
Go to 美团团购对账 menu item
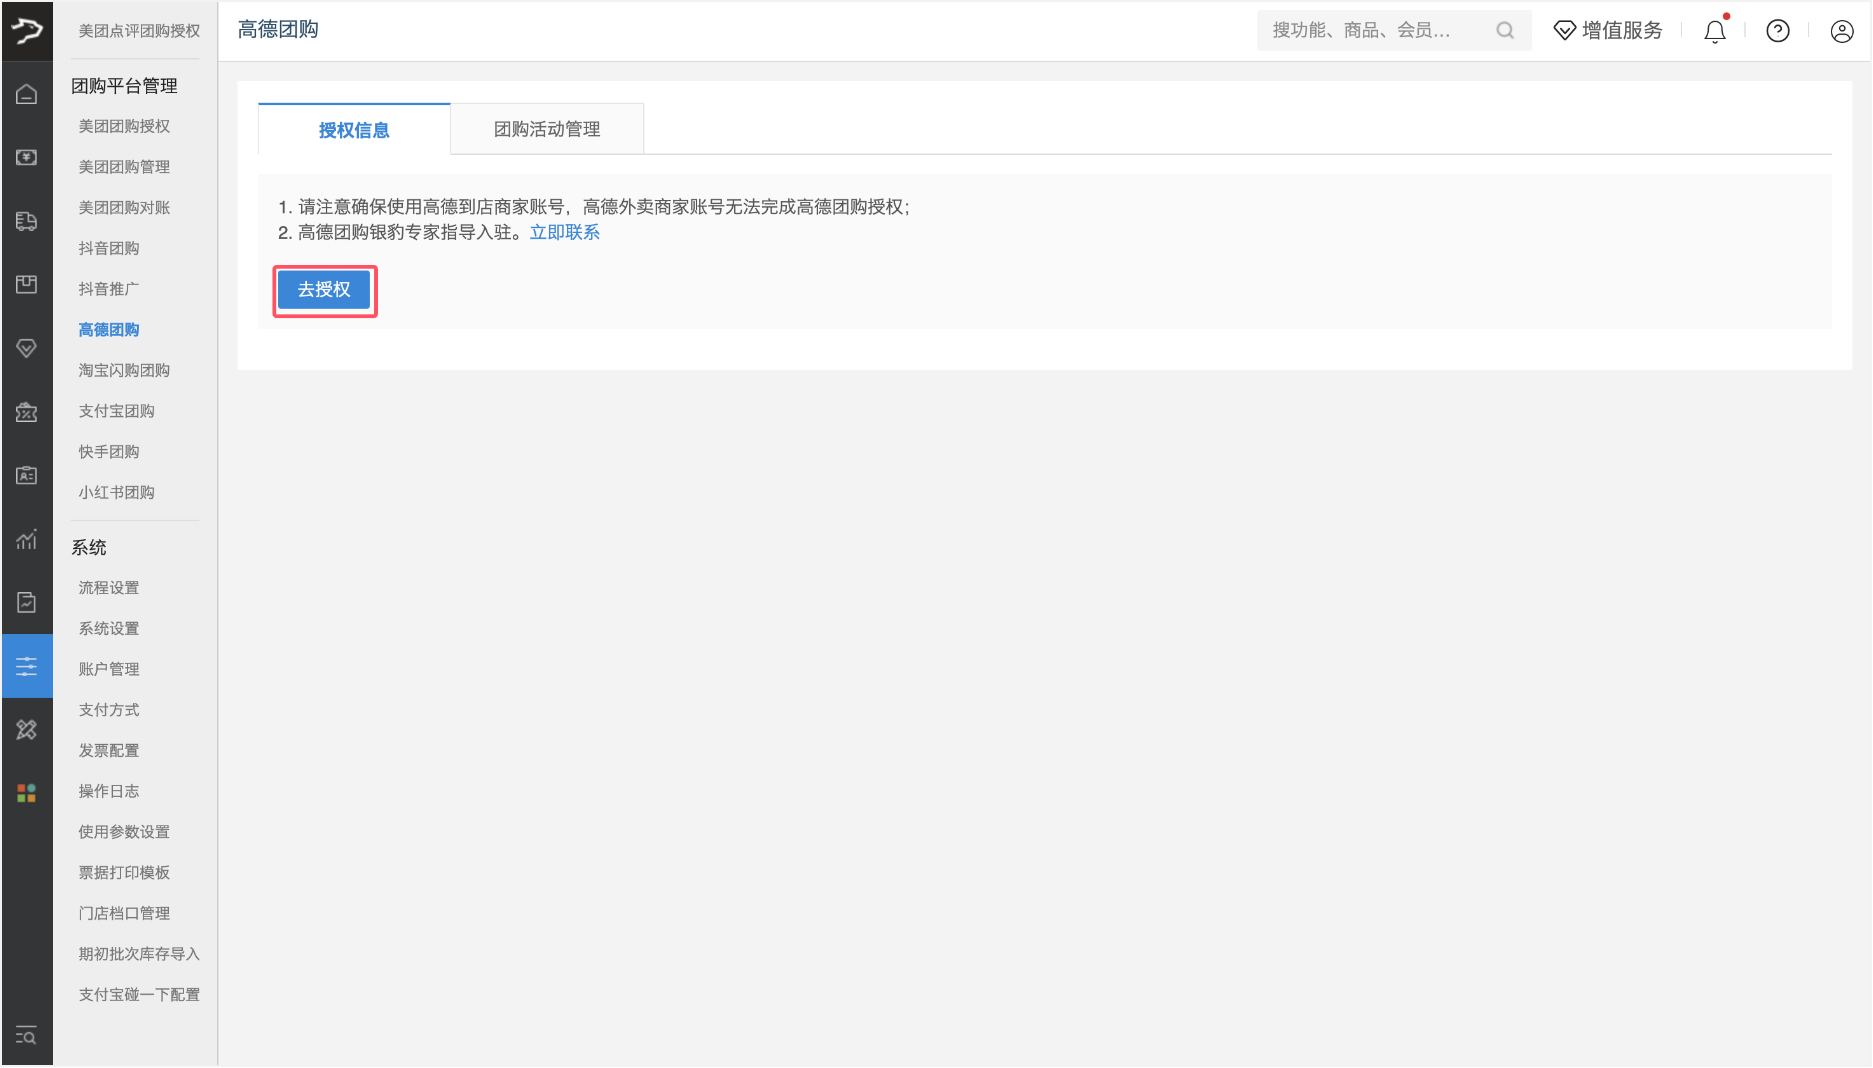click(124, 207)
